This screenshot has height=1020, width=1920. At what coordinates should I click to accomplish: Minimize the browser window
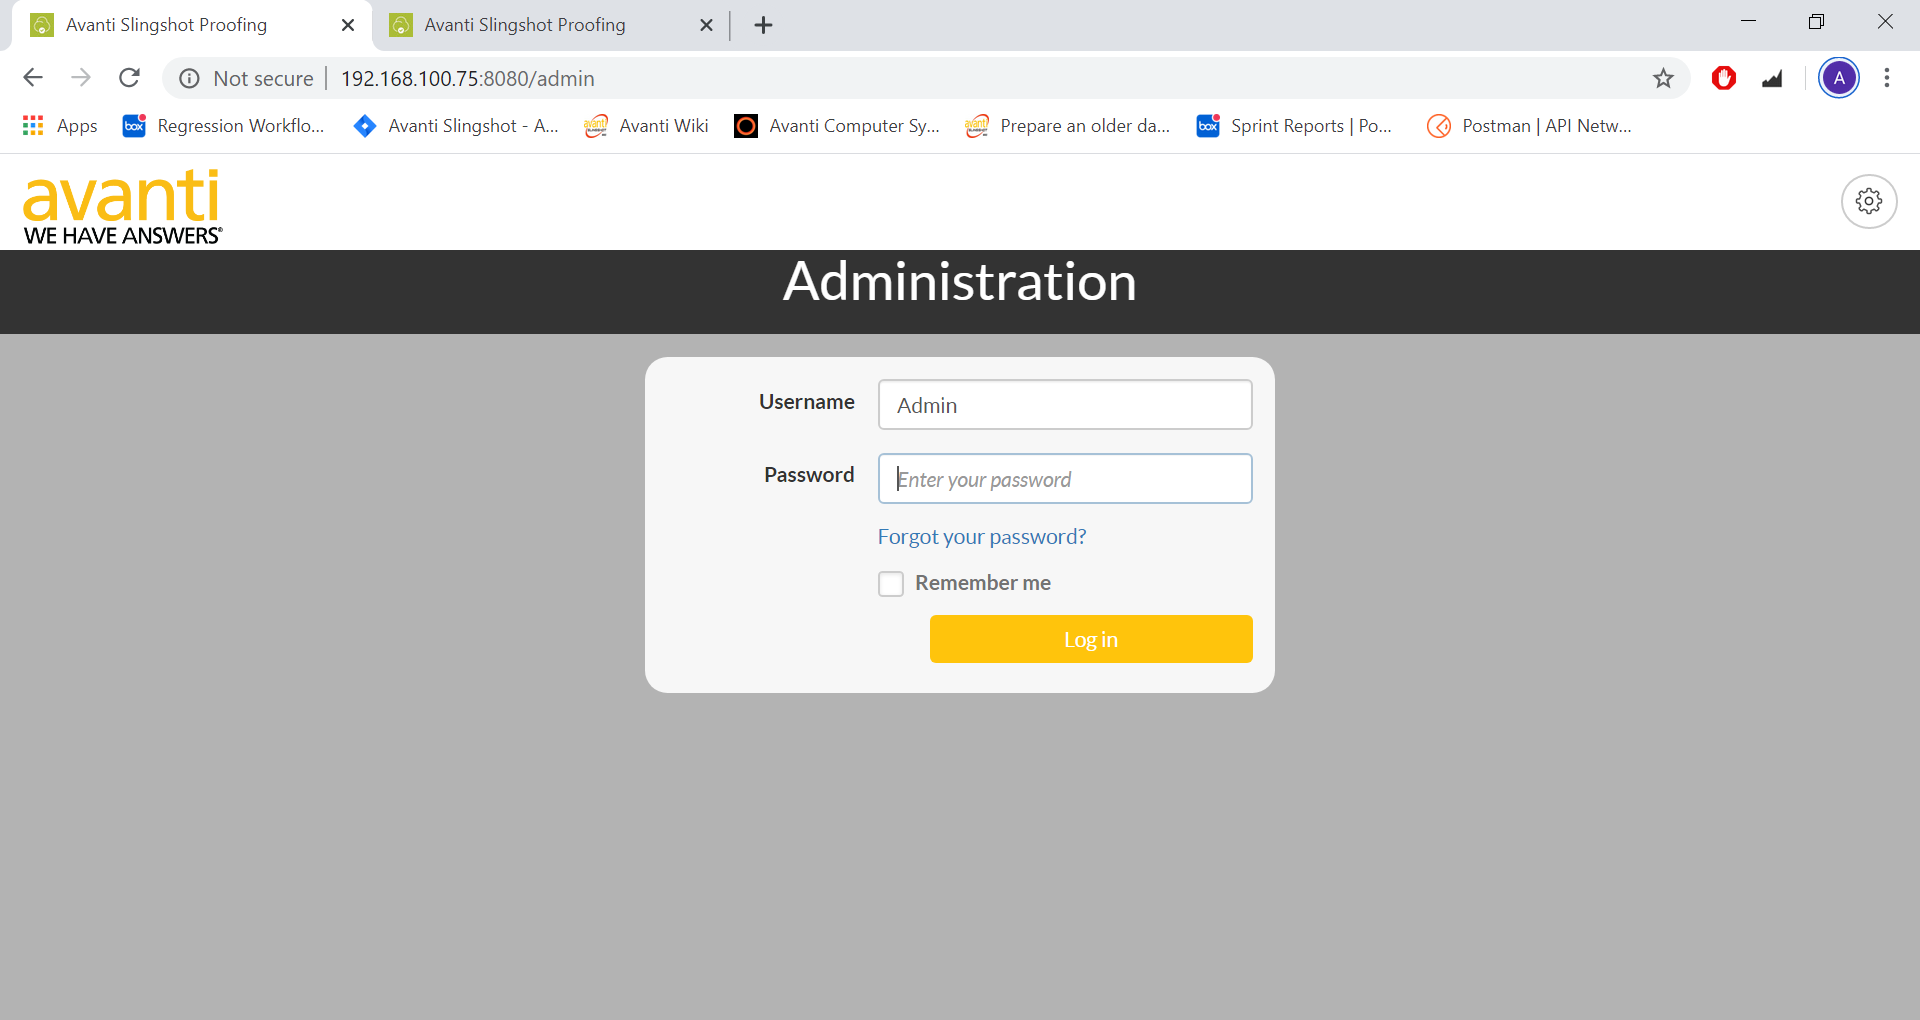tap(1748, 21)
